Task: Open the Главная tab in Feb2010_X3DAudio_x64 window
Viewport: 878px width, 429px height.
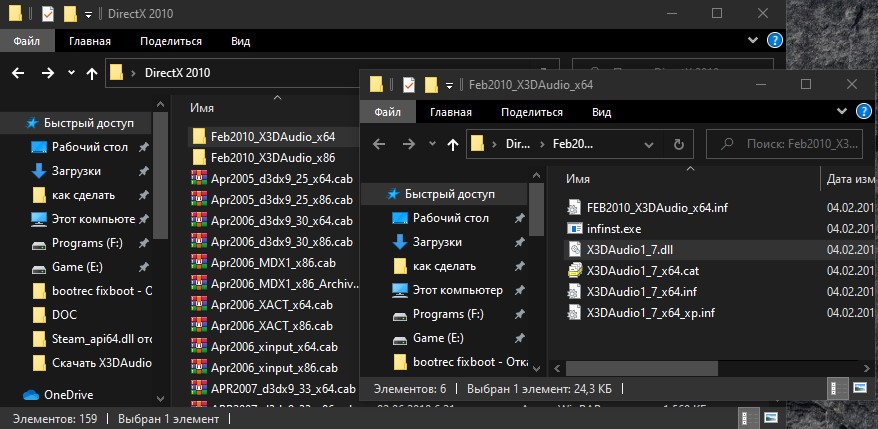Action: [451, 112]
